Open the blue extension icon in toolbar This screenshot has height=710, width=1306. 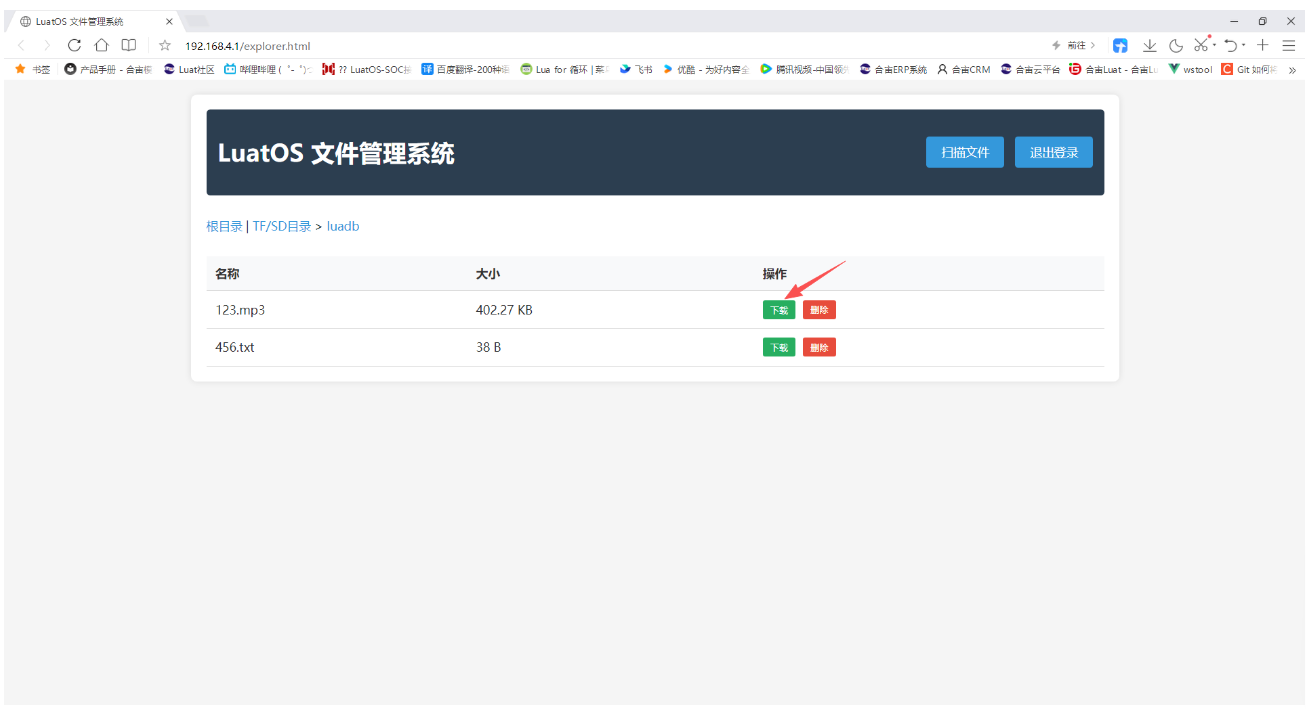(x=1121, y=46)
